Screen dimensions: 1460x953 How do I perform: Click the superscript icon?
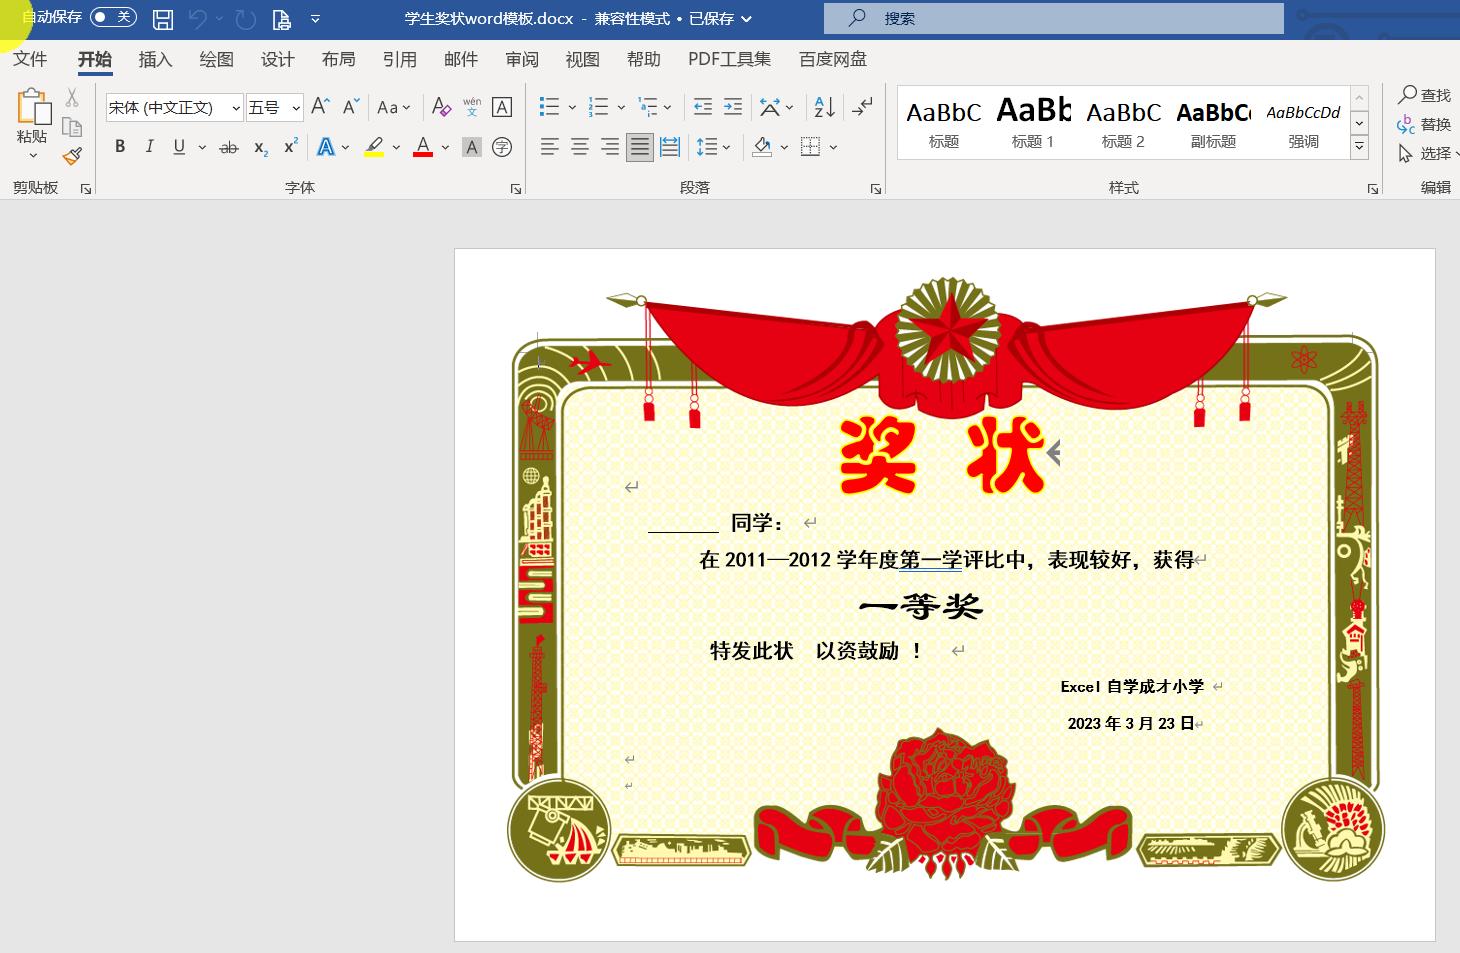288,147
